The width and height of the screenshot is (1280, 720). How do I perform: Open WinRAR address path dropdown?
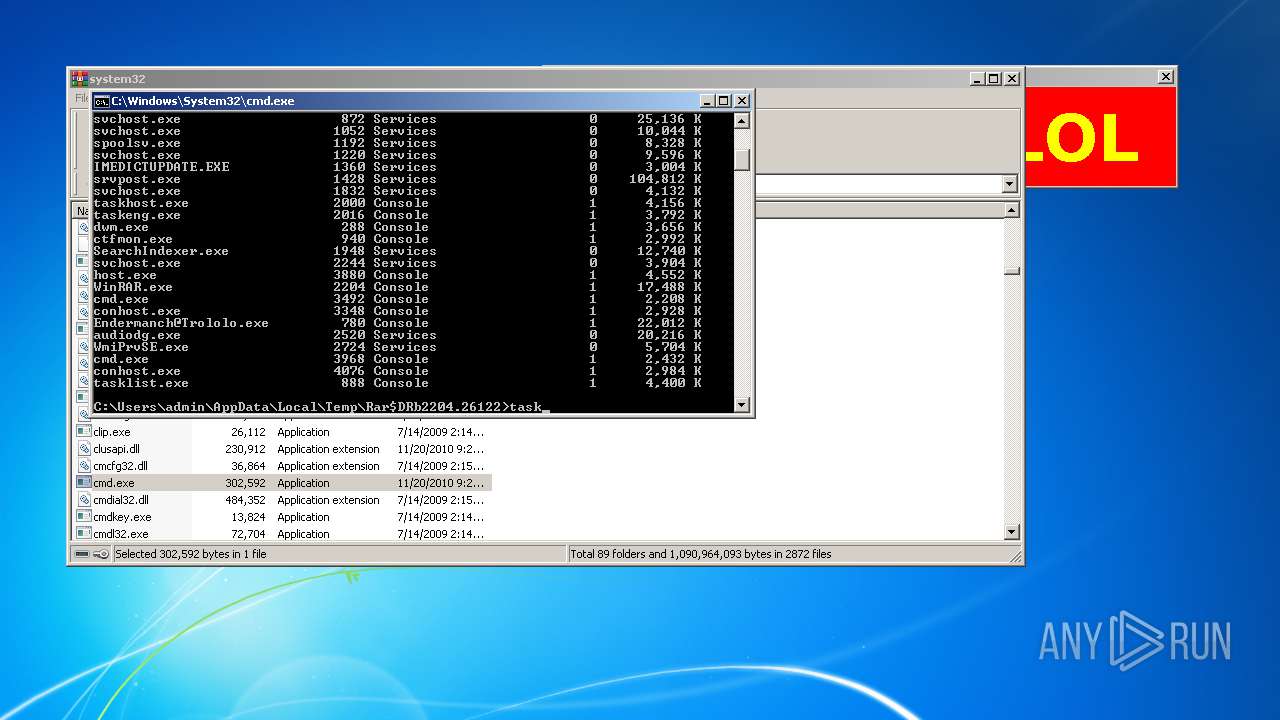[x=1009, y=184]
